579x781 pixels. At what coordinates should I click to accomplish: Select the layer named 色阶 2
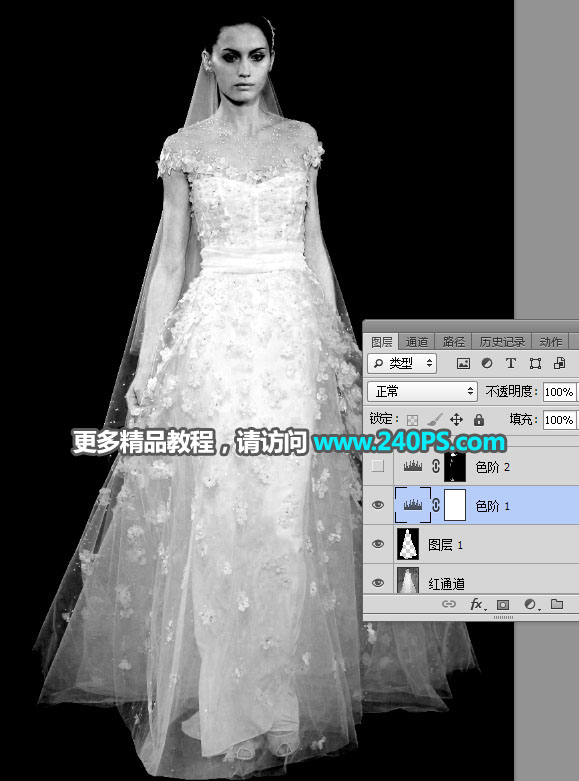click(x=492, y=467)
